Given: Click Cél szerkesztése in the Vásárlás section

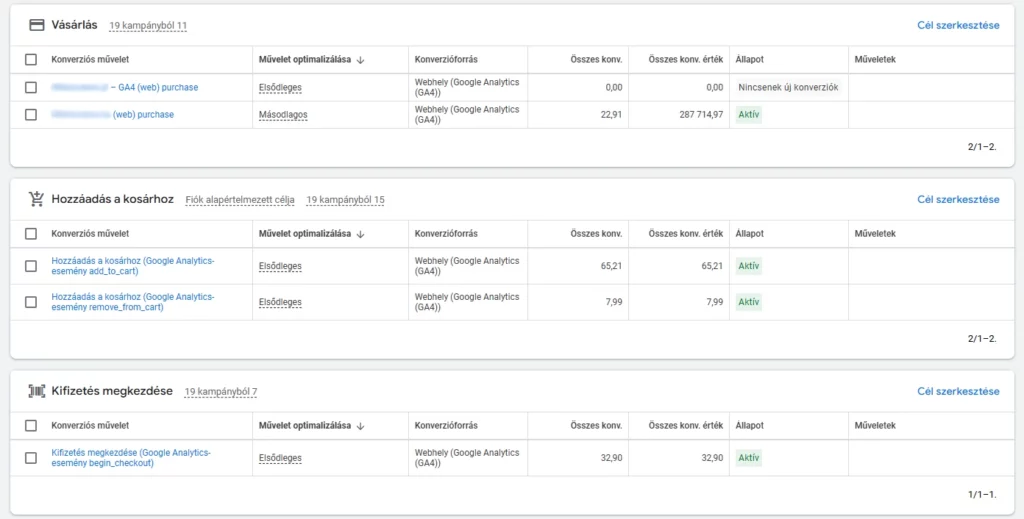Looking at the screenshot, I should tap(957, 25).
